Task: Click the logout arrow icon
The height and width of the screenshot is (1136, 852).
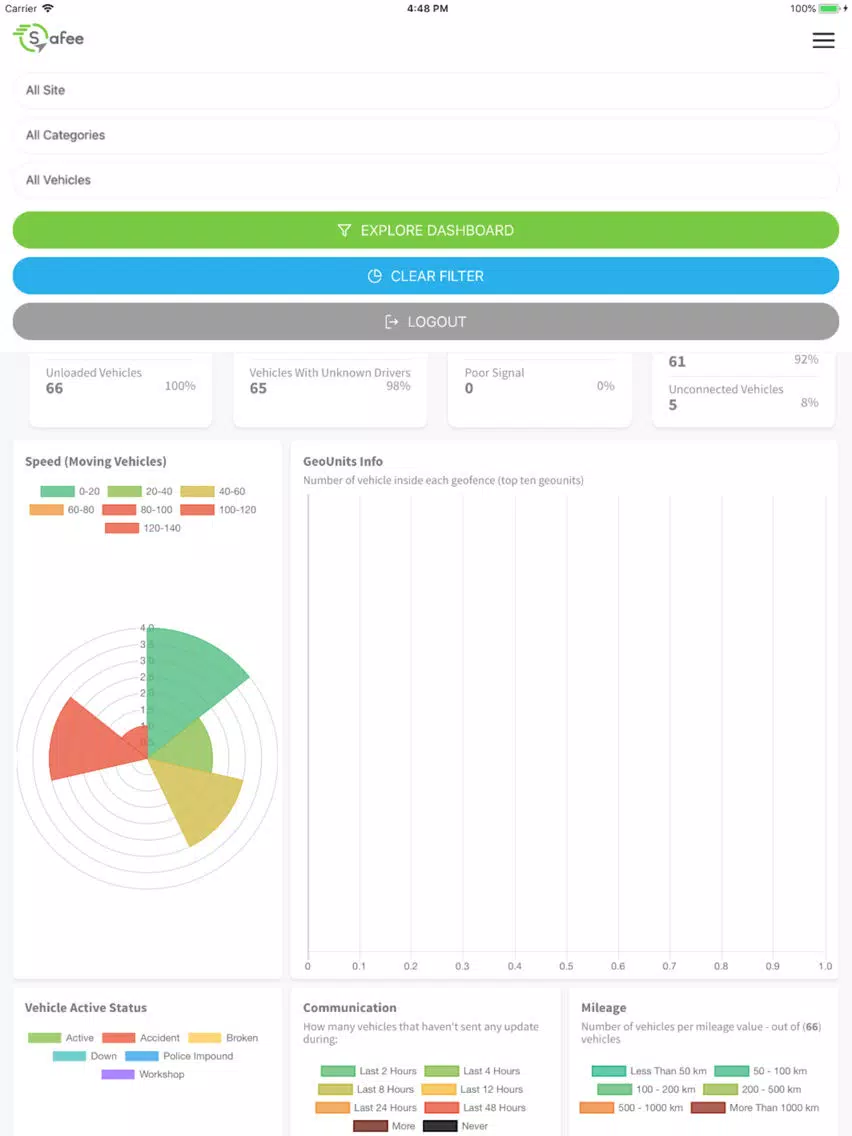Action: point(392,322)
